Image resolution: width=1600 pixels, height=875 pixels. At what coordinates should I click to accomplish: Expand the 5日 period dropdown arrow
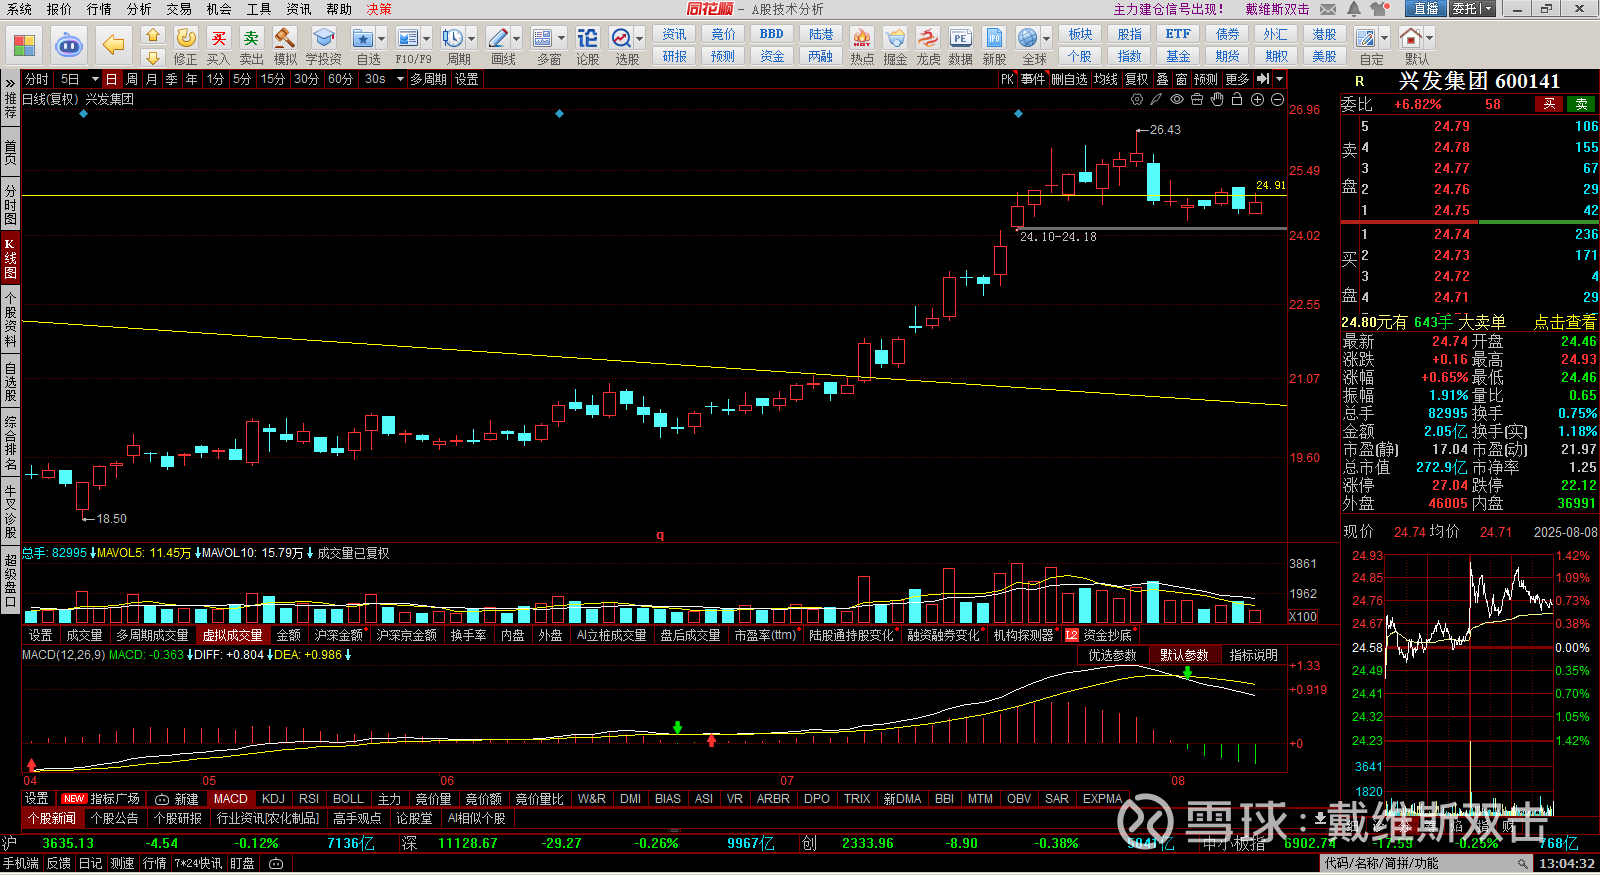tap(95, 79)
